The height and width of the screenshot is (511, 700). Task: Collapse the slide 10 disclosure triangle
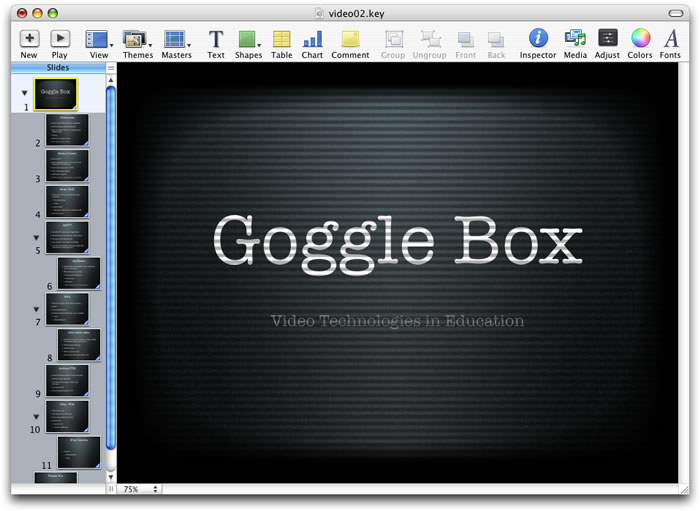36,417
